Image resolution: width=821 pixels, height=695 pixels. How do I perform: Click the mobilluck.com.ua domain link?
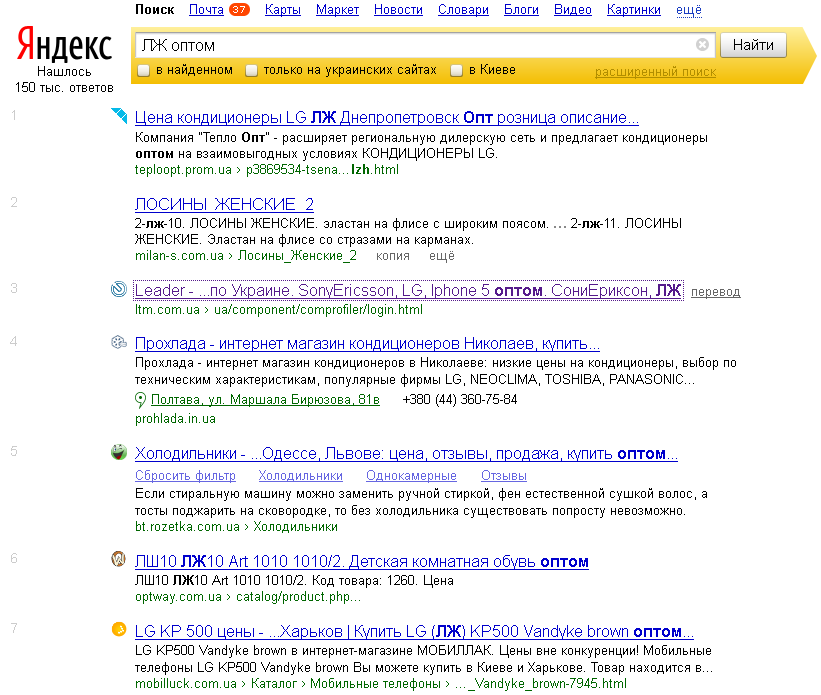click(186, 683)
